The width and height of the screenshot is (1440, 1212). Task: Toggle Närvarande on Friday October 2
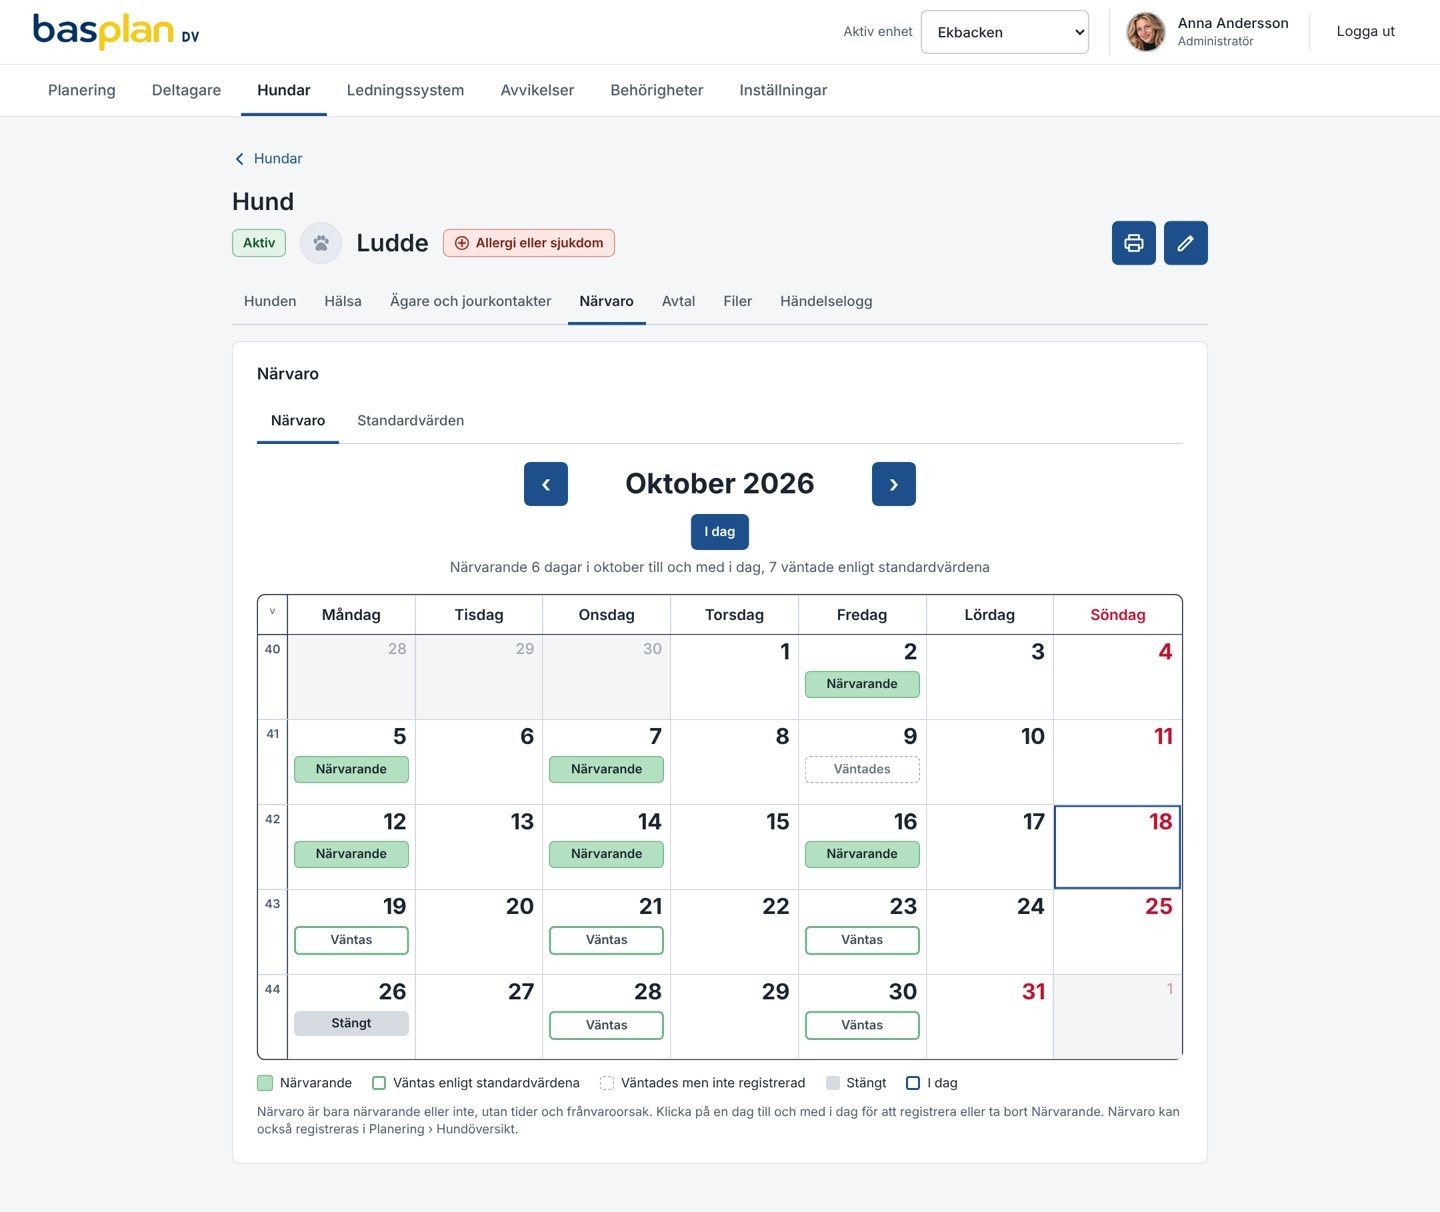click(x=862, y=684)
